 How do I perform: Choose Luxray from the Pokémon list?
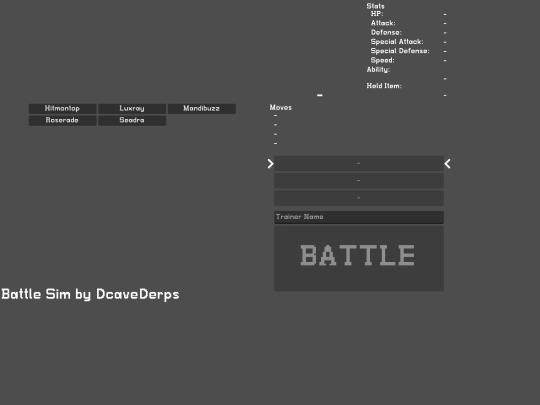(132, 108)
